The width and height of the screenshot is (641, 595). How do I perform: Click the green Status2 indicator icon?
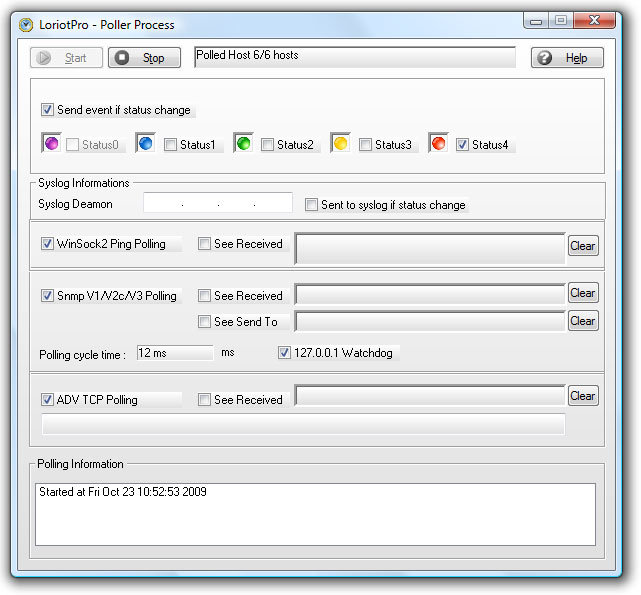[x=243, y=144]
